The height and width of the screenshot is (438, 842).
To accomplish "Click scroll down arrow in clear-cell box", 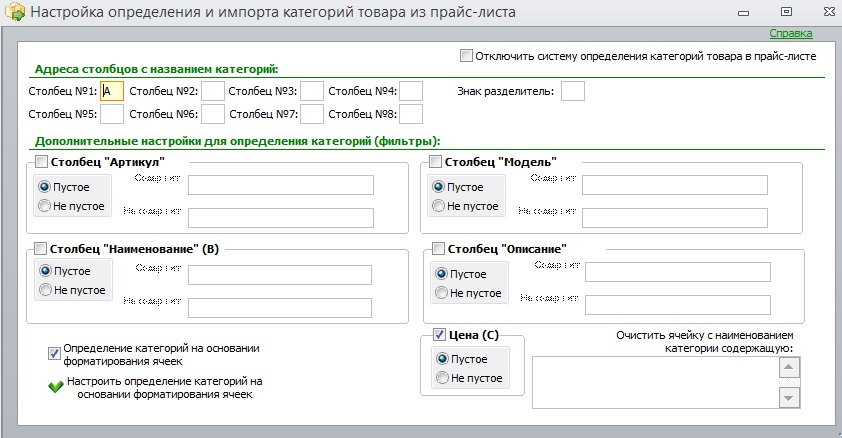I will [x=789, y=398].
